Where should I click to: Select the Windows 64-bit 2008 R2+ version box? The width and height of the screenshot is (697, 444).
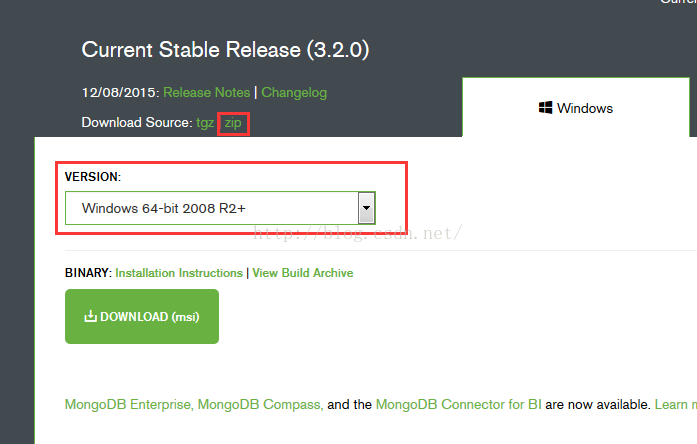click(220, 208)
